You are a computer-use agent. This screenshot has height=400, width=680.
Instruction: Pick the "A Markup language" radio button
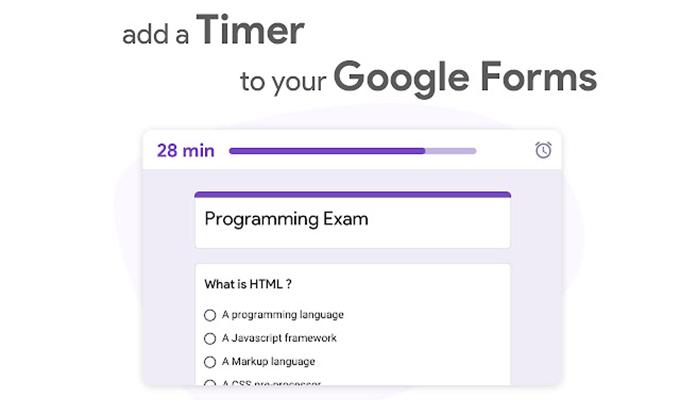[210, 362]
